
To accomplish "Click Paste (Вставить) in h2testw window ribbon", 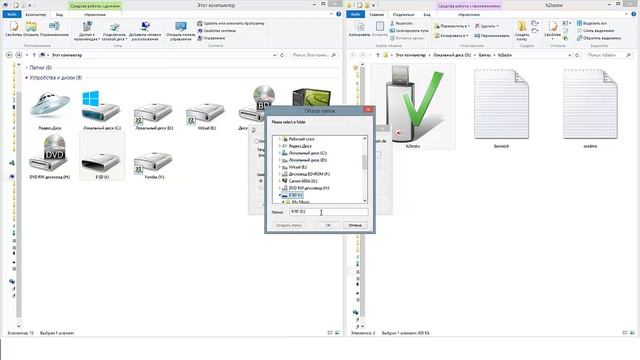I will tap(380, 29).
